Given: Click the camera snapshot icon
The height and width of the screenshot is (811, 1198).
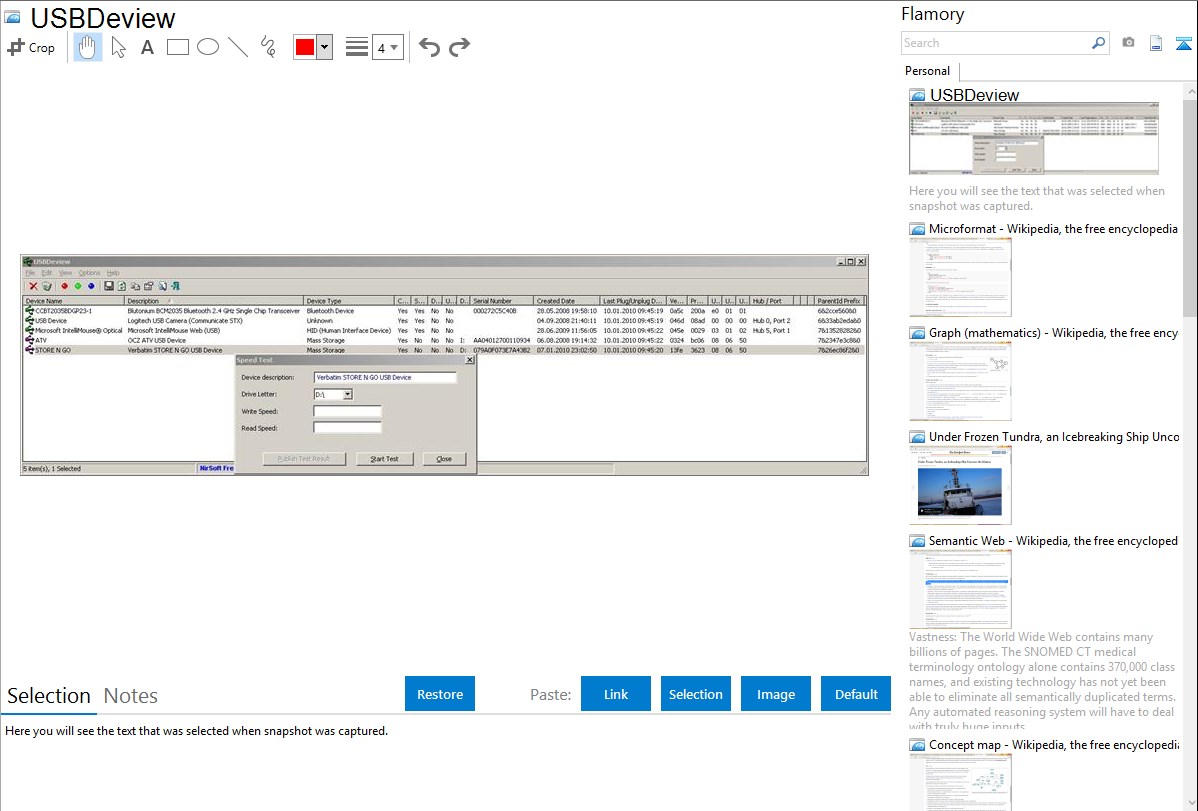Looking at the screenshot, I should [1128, 43].
